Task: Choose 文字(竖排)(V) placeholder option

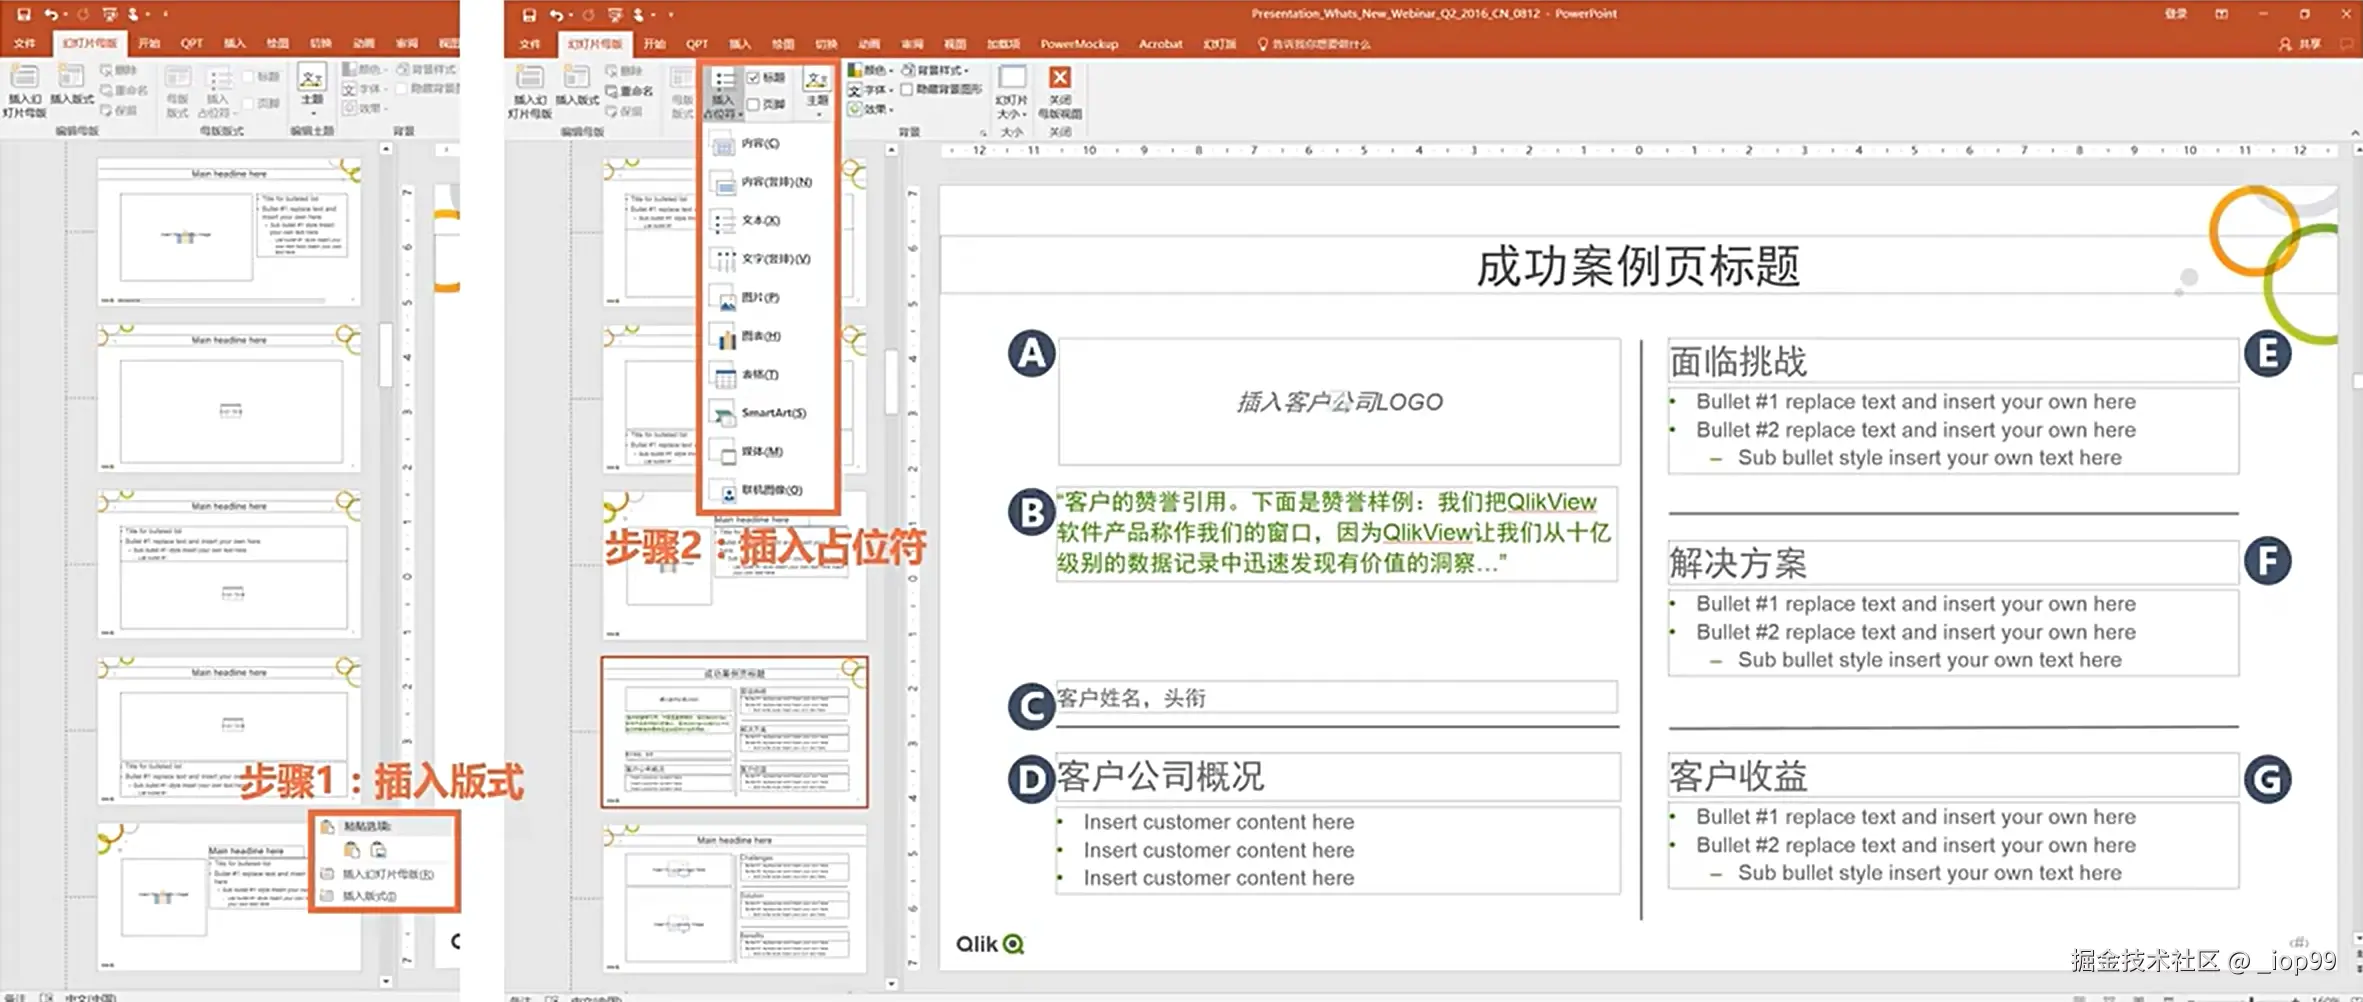Action: (x=768, y=259)
